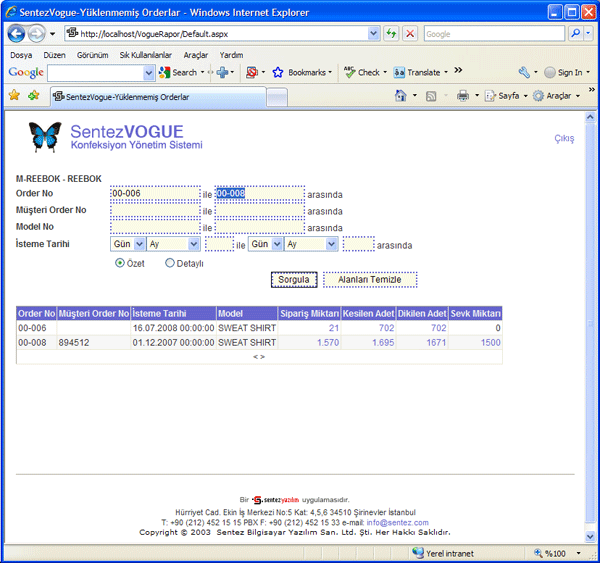Click Sign In on Google toolbar
The height and width of the screenshot is (563, 600).
[563, 72]
